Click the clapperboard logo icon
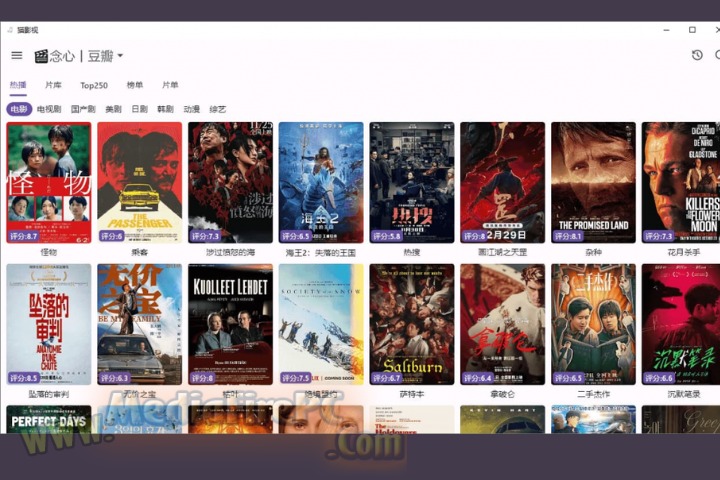Image resolution: width=720 pixels, height=480 pixels. click(41, 56)
